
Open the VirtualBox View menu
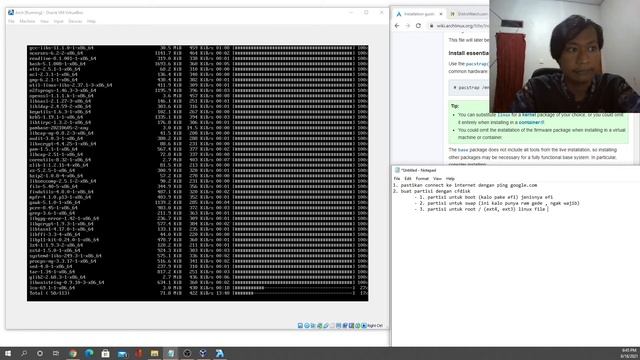coord(44,21)
